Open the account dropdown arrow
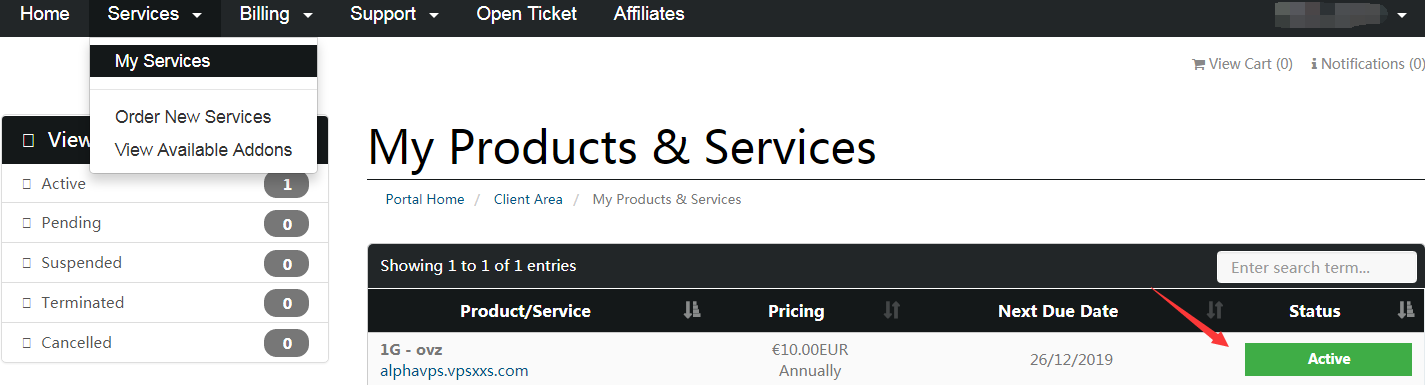 pos(1401,15)
